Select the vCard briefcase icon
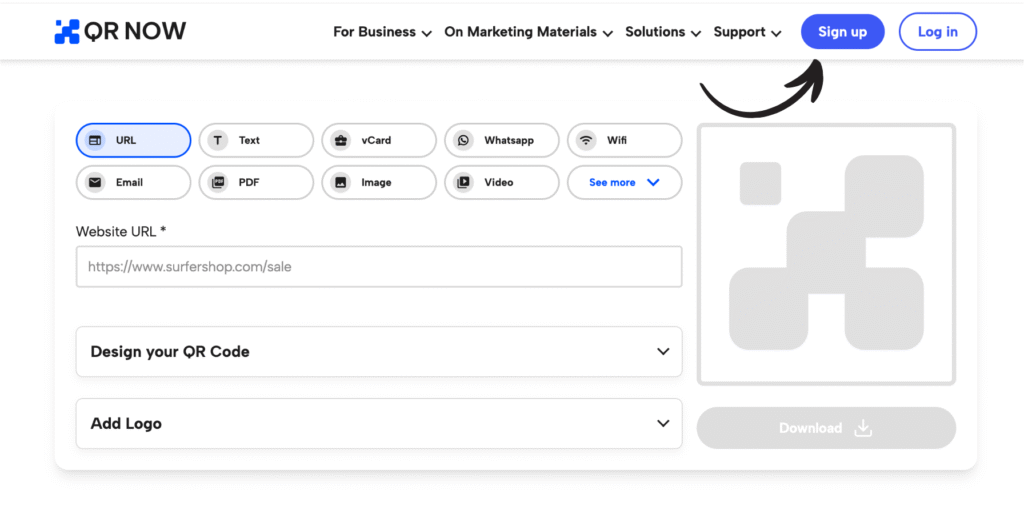1024x506 pixels. 340,140
